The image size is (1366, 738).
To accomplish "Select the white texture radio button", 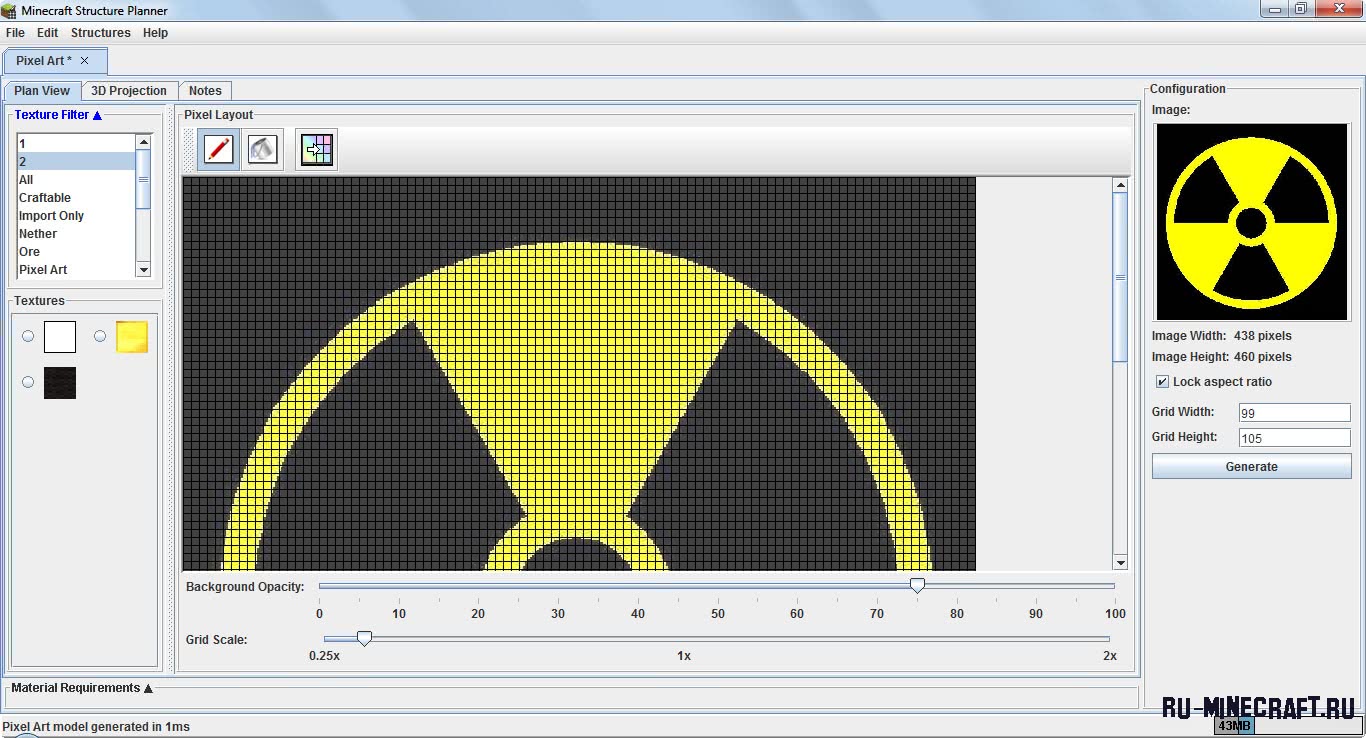I will pos(28,337).
